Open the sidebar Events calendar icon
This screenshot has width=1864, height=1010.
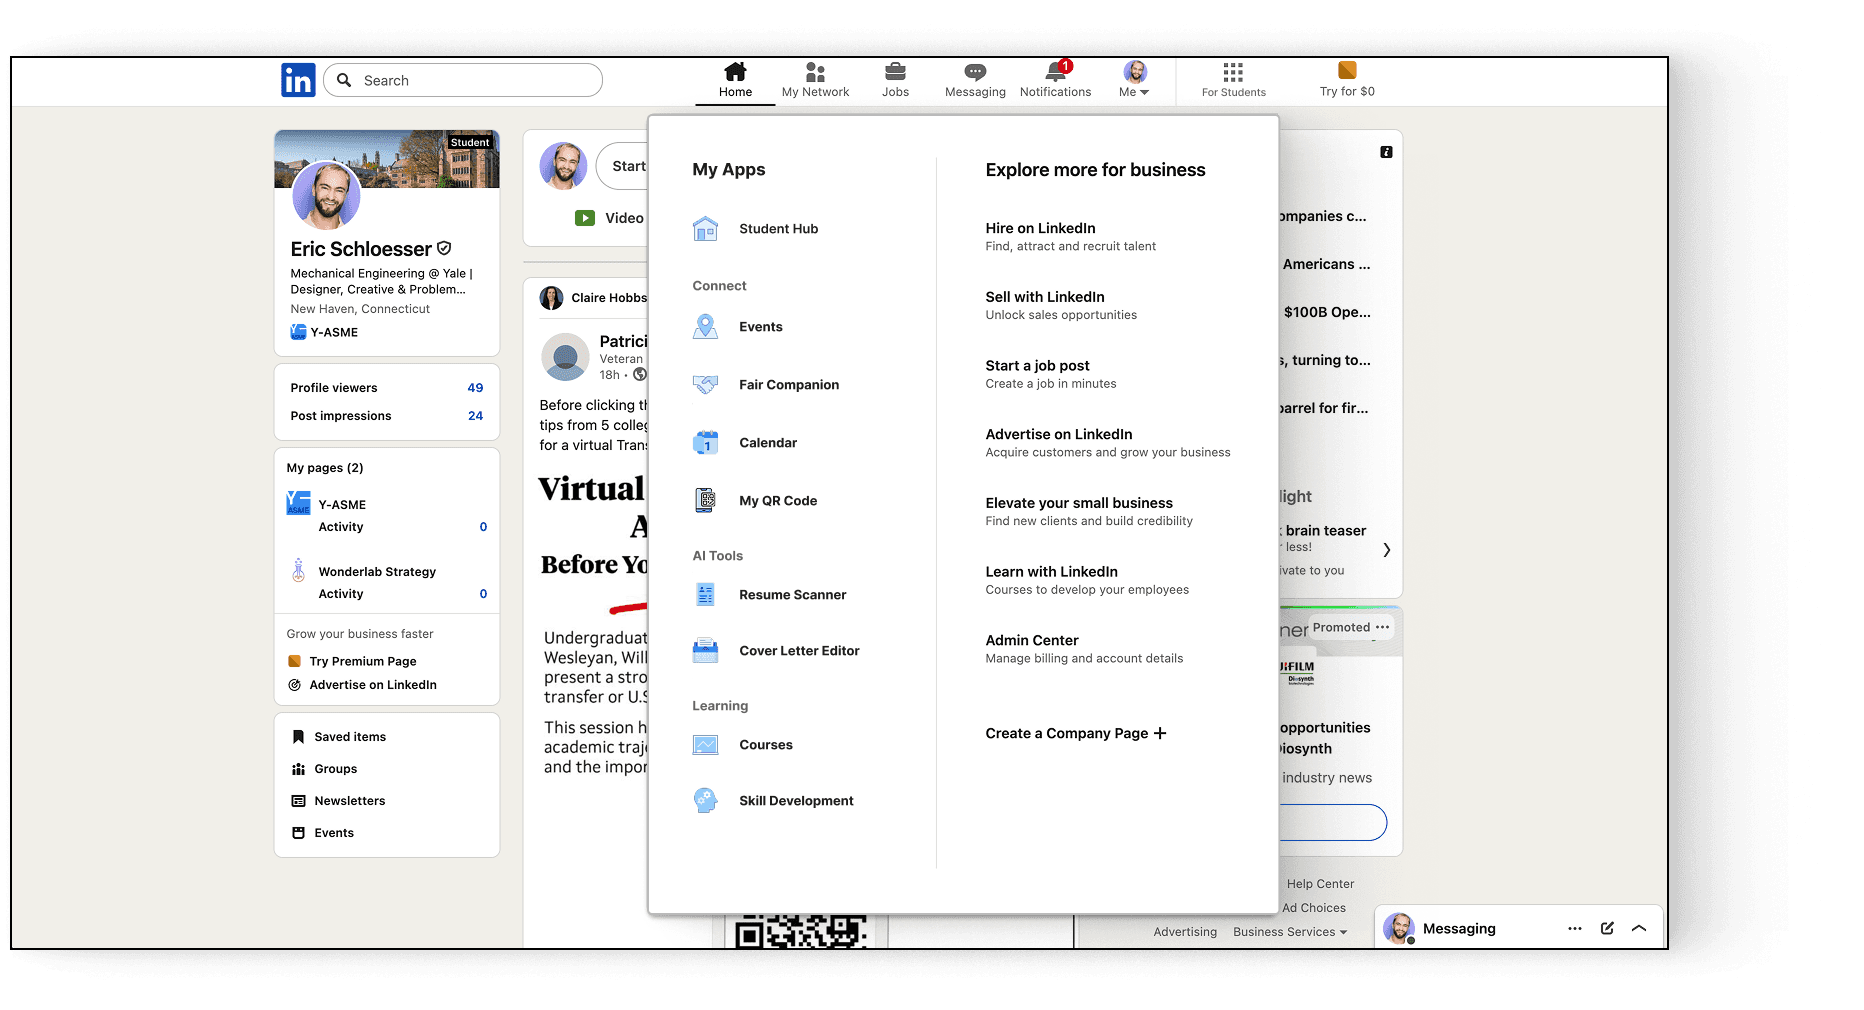[298, 833]
